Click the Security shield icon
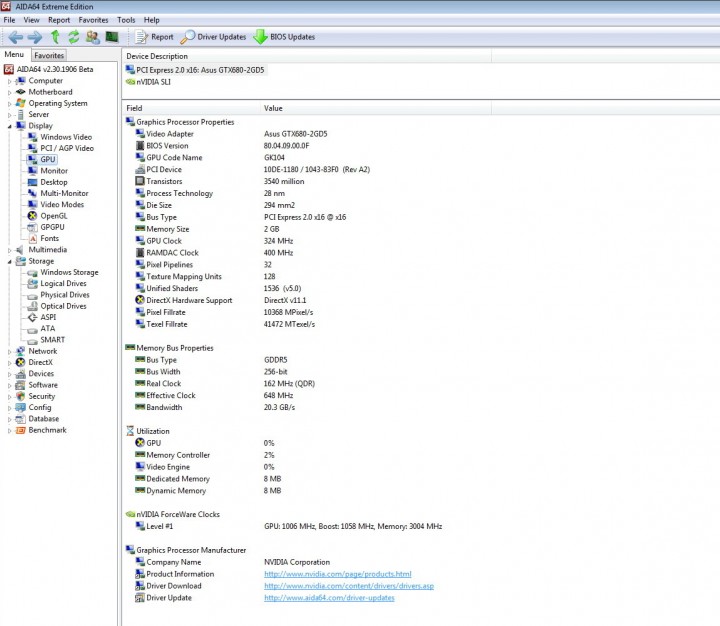Viewport: 720px width, 626px height. tap(20, 396)
